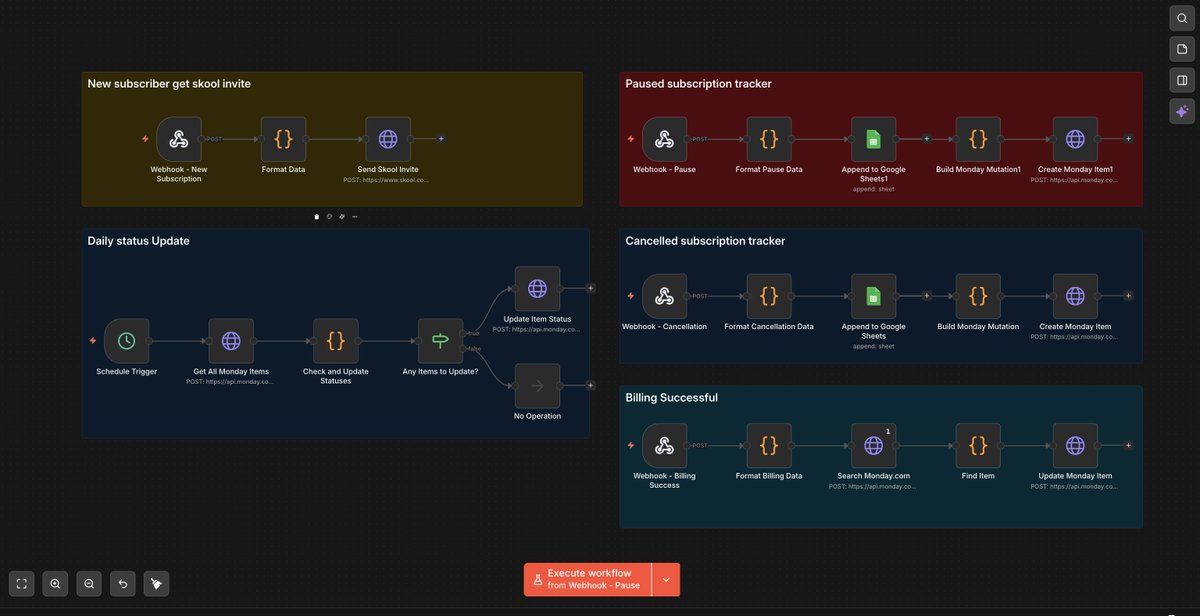Add a node after Append to Google Sheets1

(927, 139)
